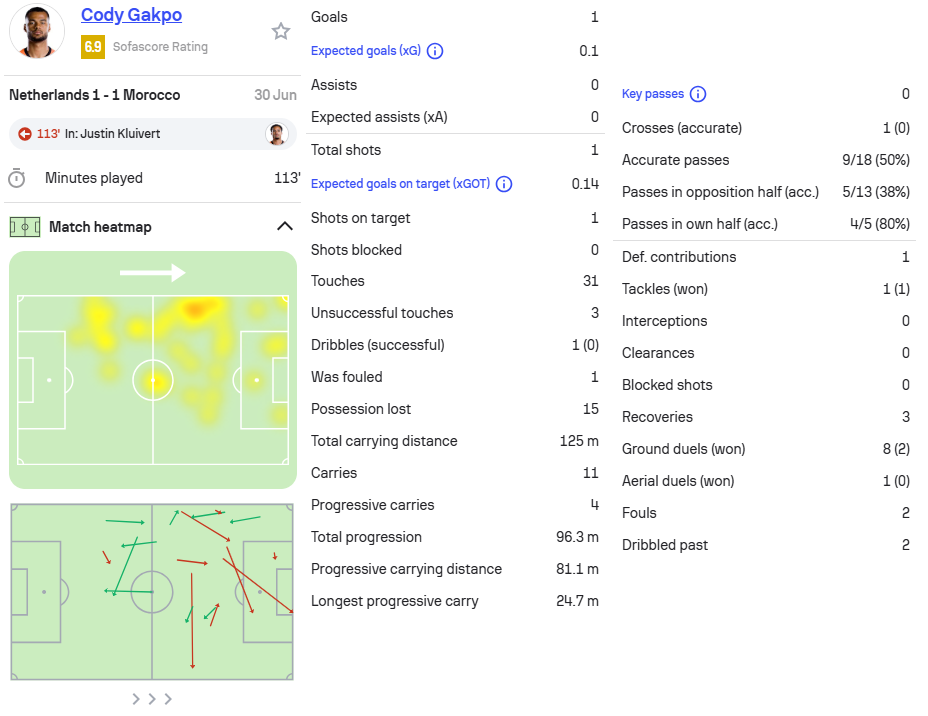Click the triple chevron arrows below pass map

point(152,699)
